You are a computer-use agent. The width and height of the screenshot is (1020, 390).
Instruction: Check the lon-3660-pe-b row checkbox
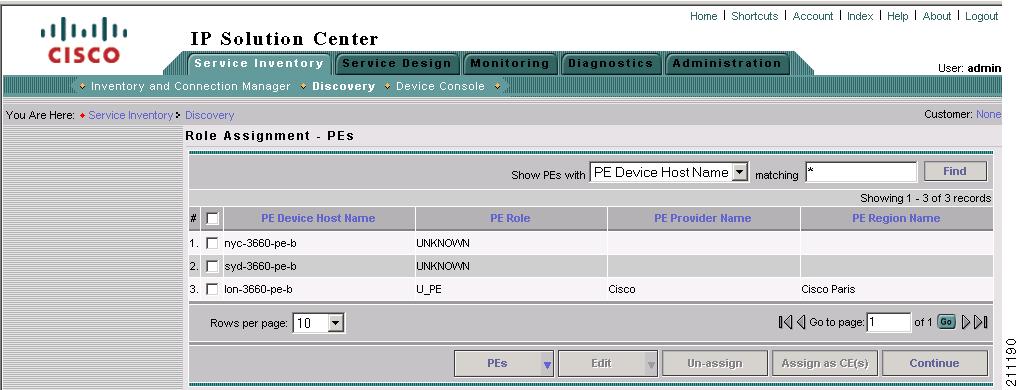(x=212, y=289)
